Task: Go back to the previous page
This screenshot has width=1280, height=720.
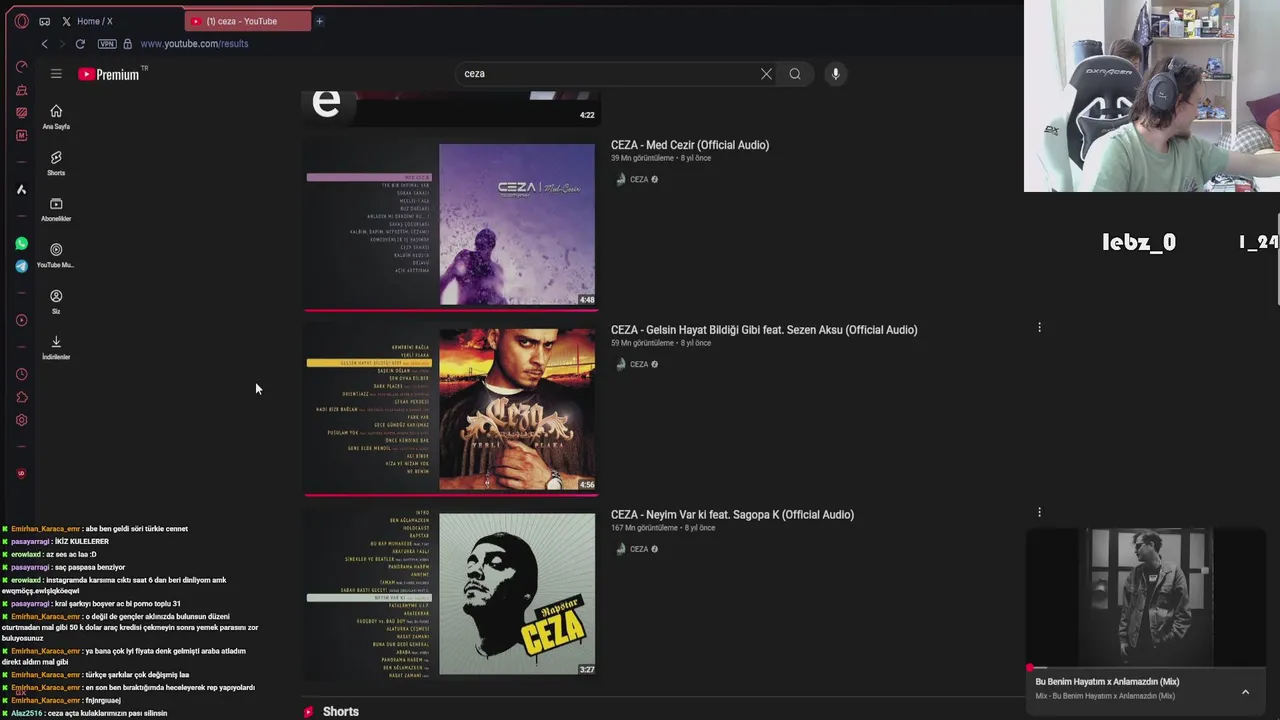Action: (44, 44)
